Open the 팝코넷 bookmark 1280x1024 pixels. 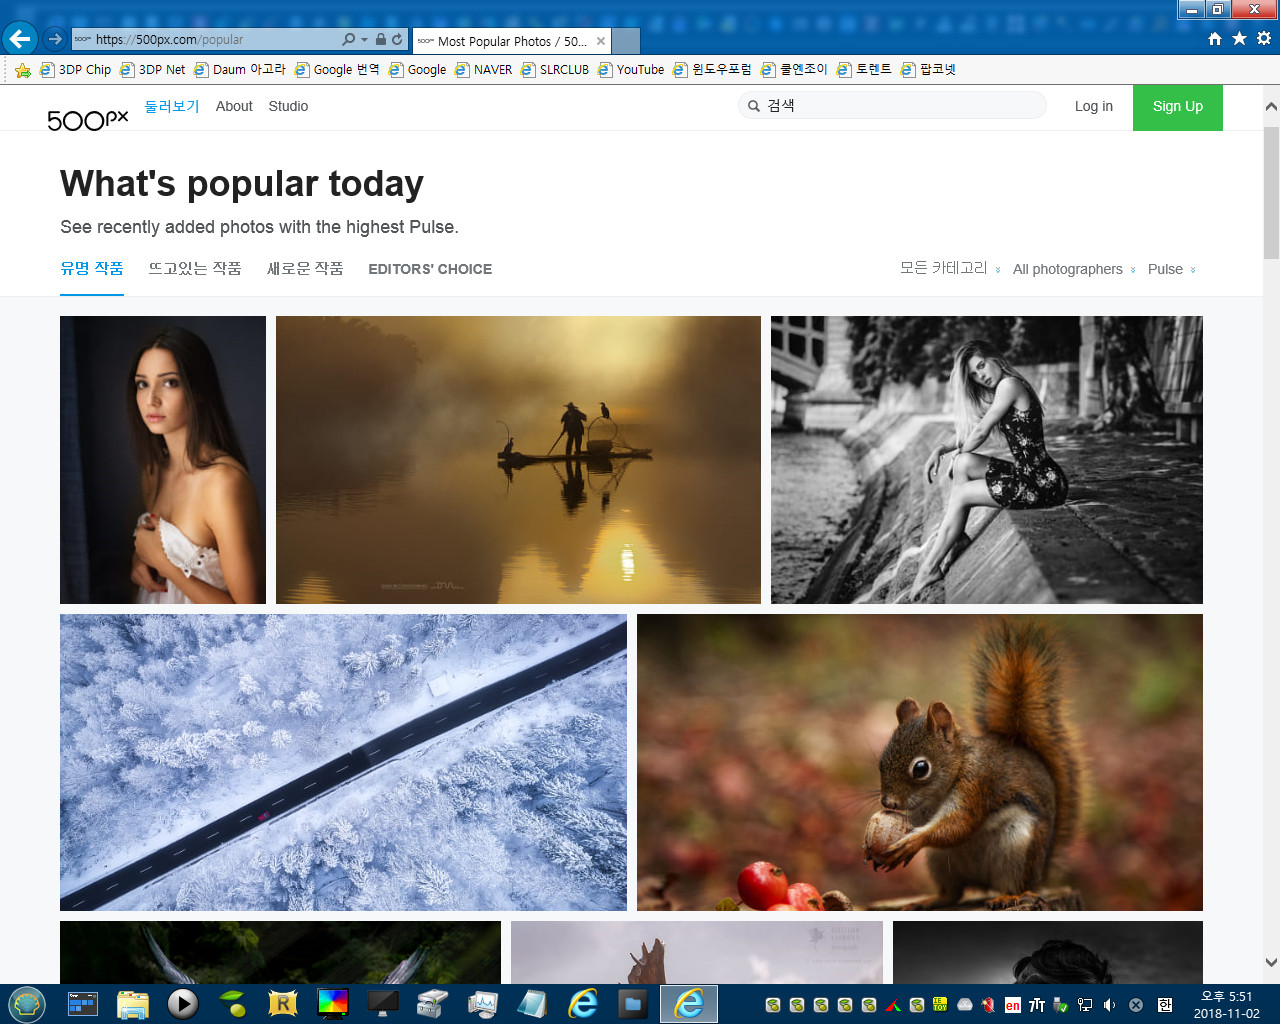coord(928,69)
